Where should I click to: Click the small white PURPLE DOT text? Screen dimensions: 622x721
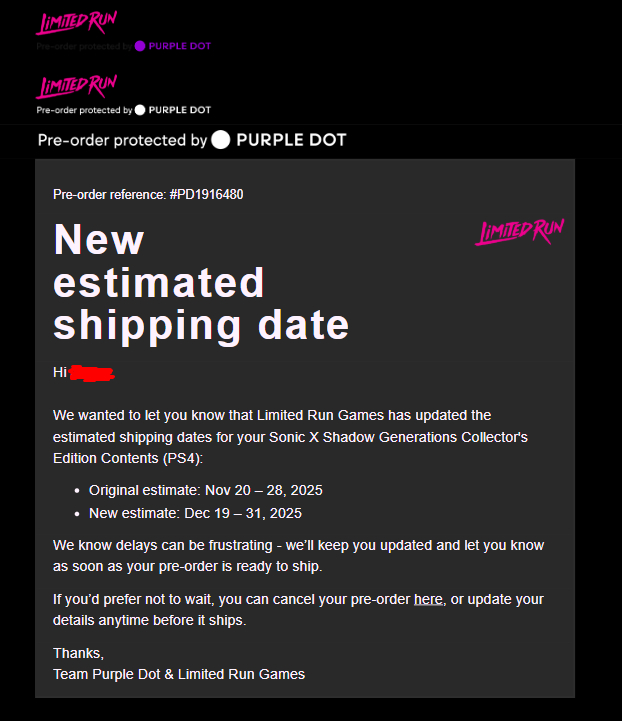pos(180,110)
